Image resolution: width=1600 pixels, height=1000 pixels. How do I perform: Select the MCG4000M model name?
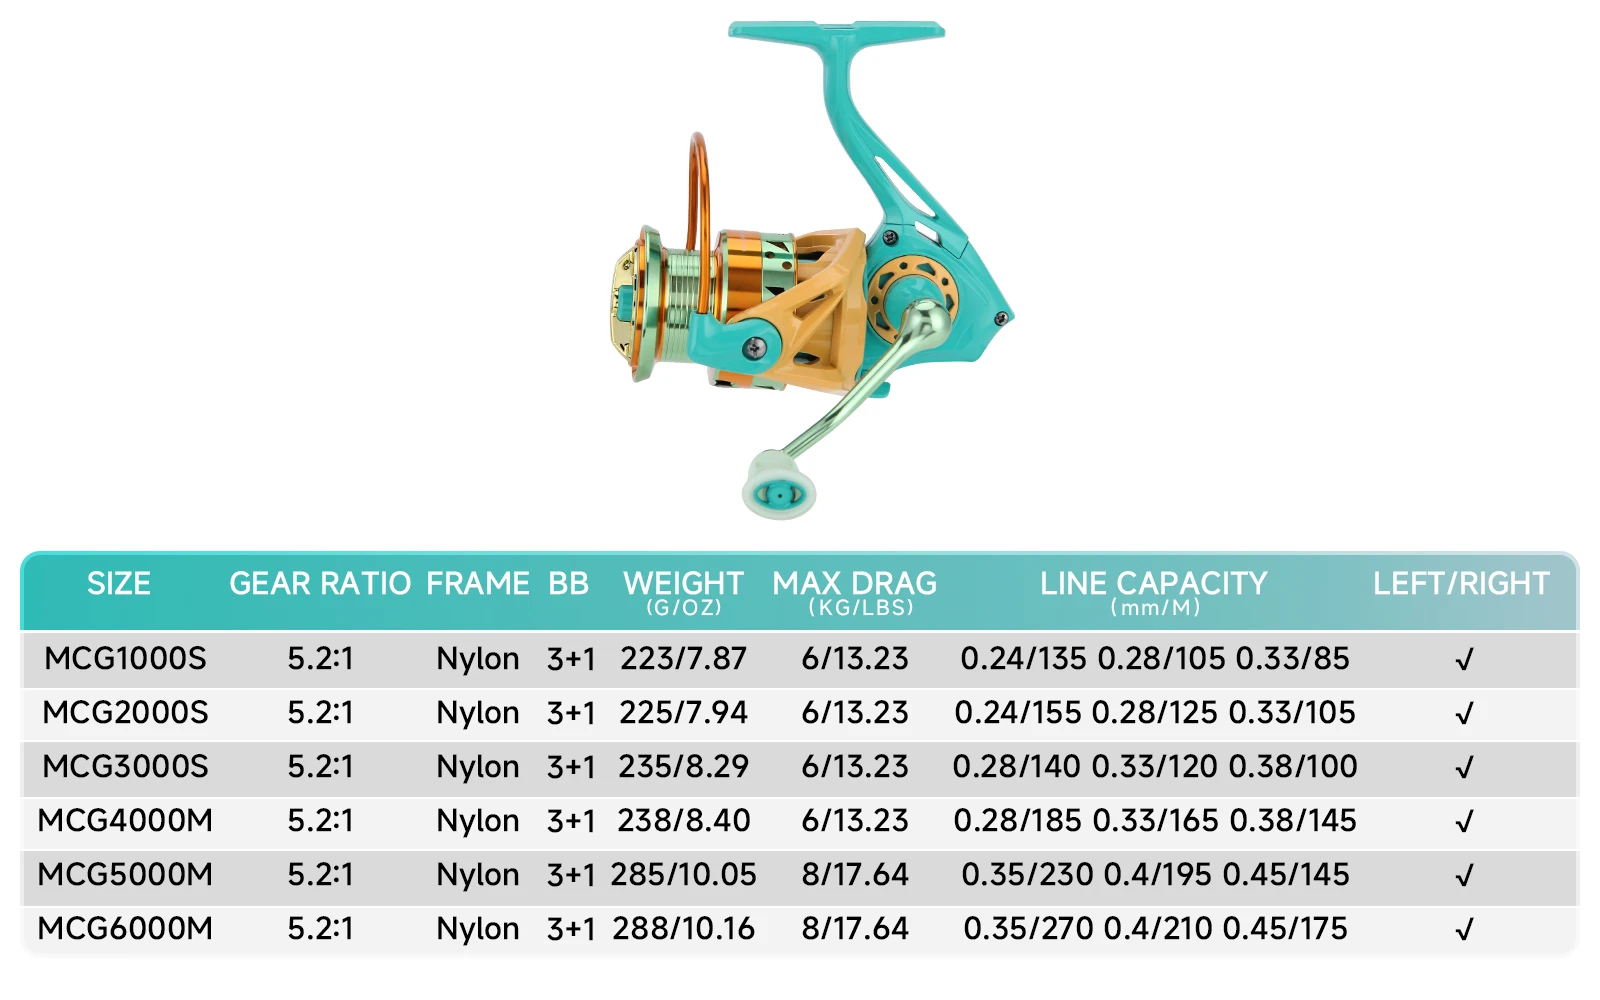click(125, 821)
